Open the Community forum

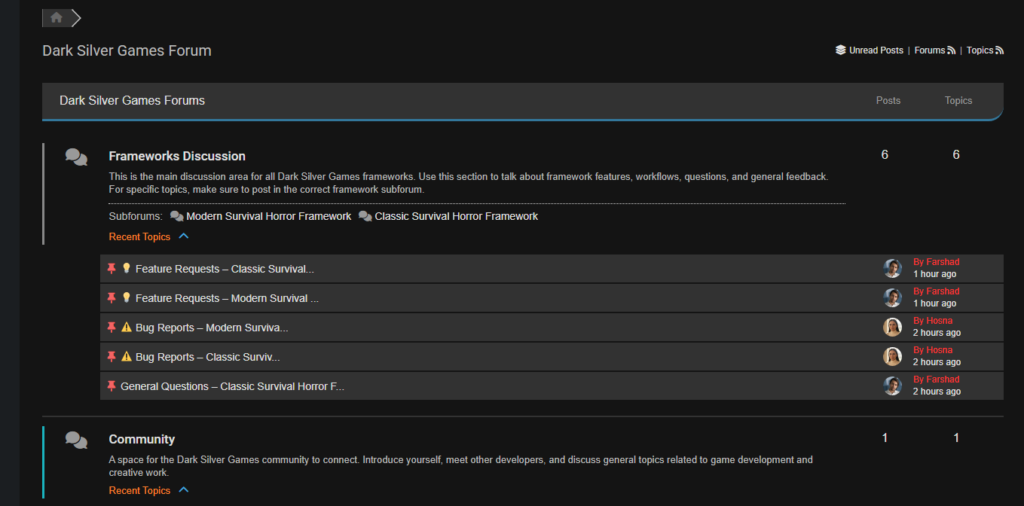tap(141, 439)
